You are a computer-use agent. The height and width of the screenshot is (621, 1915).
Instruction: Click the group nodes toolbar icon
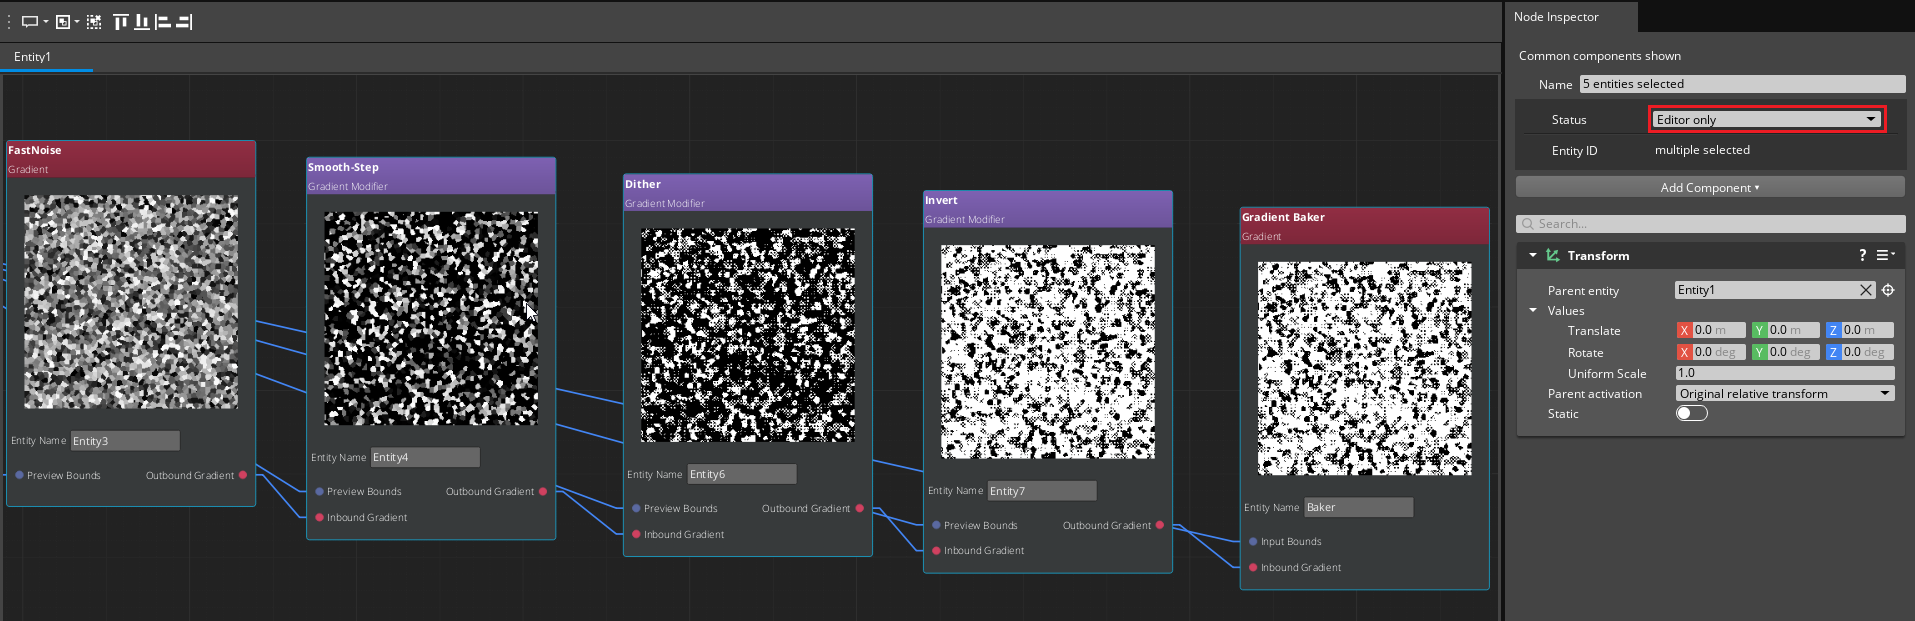(63, 21)
